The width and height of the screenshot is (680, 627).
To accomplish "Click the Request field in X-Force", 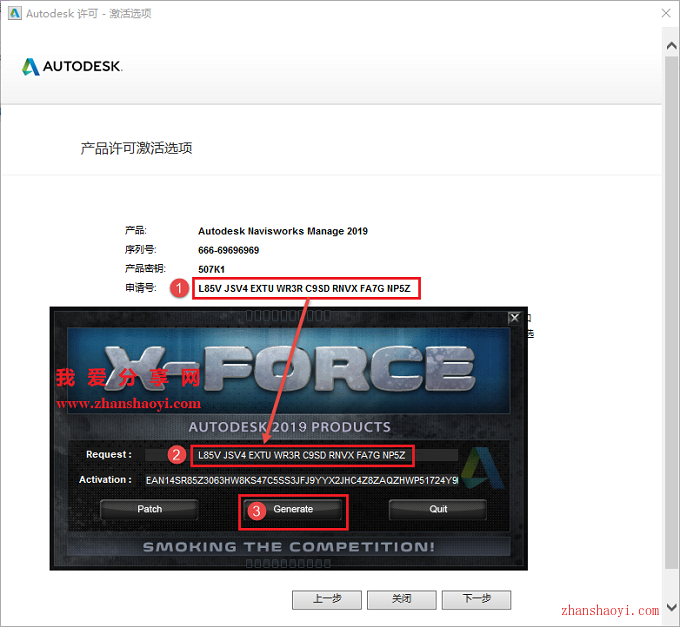I will pyautogui.click(x=301, y=455).
